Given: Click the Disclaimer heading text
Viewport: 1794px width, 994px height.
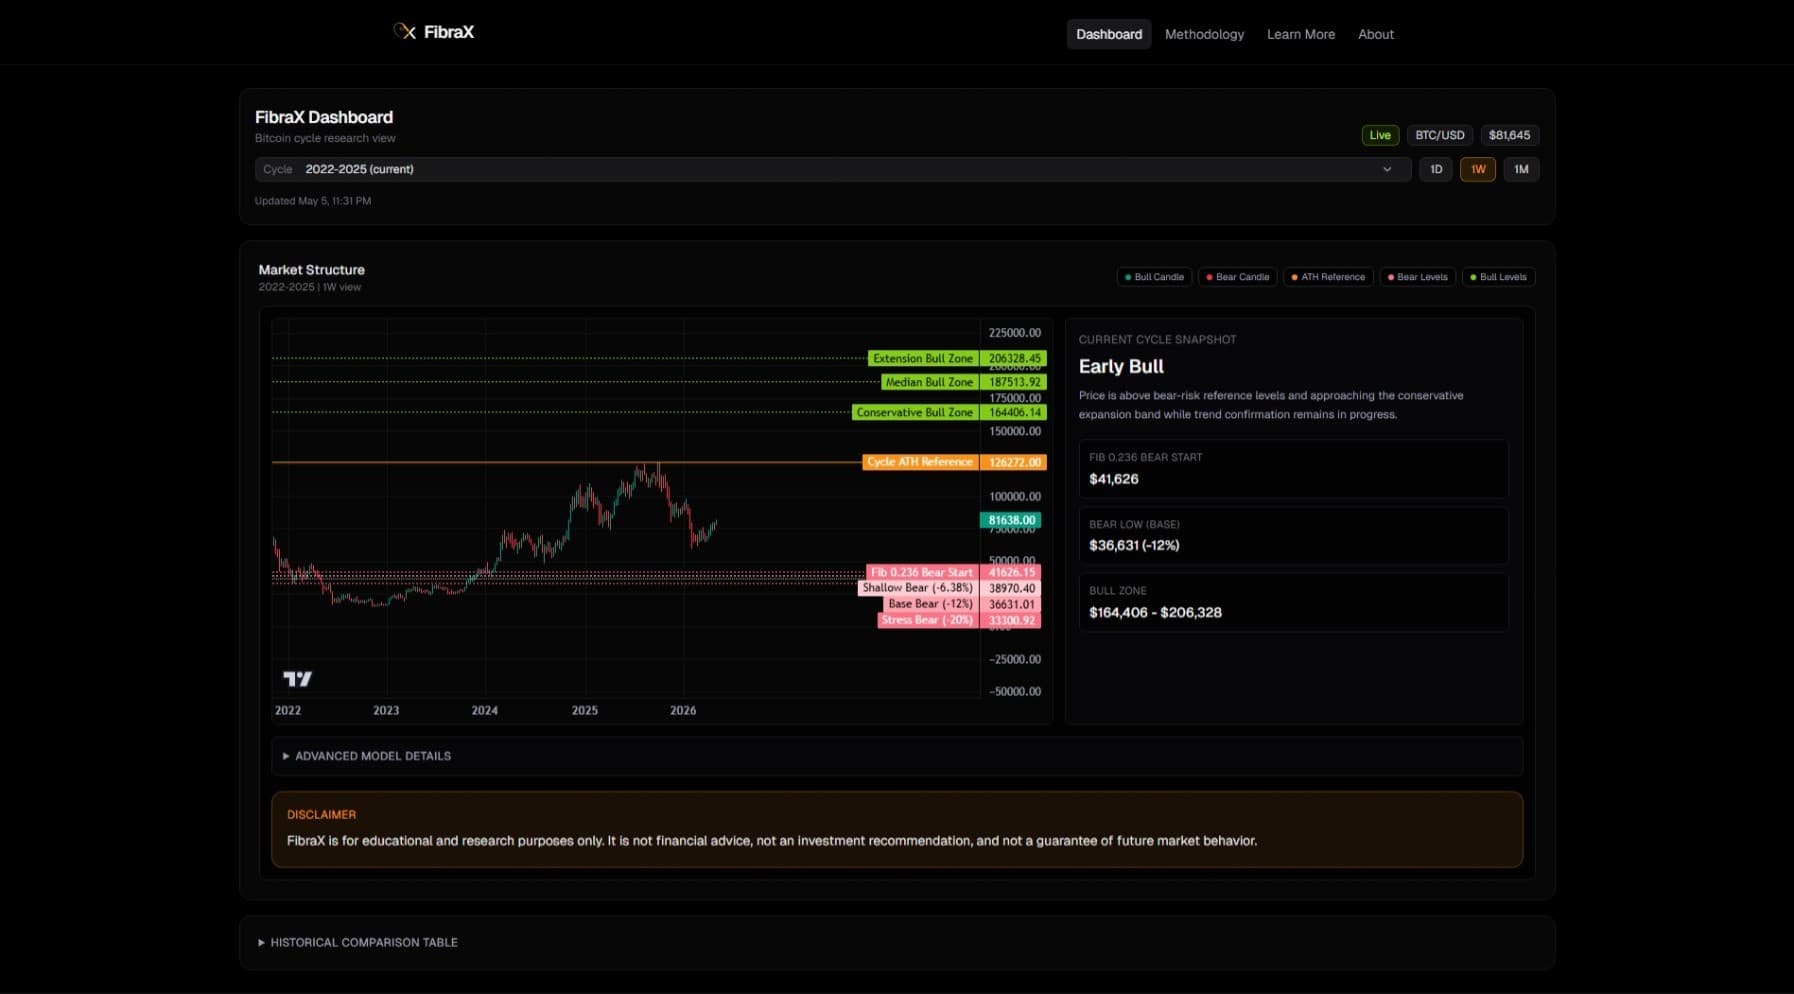Looking at the screenshot, I should 321,815.
